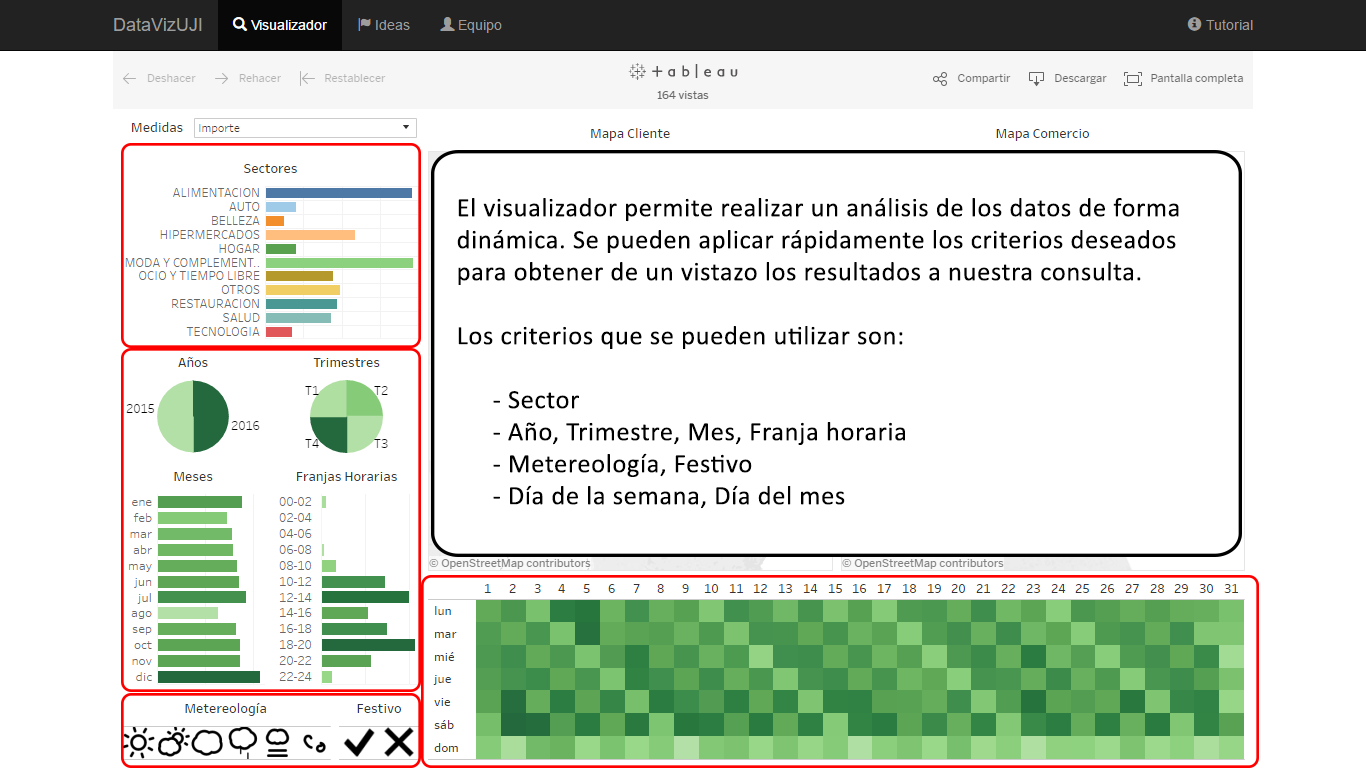This screenshot has height=768, width=1366.
Task: Click the MODA Y COMPLEMENT.. sector bar
Action: 339,263
